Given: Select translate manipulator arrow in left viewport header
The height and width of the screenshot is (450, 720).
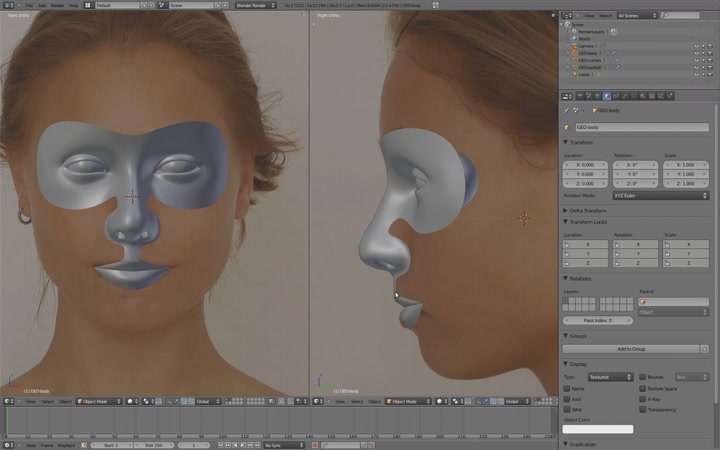Looking at the screenshot, I should pos(176,401).
